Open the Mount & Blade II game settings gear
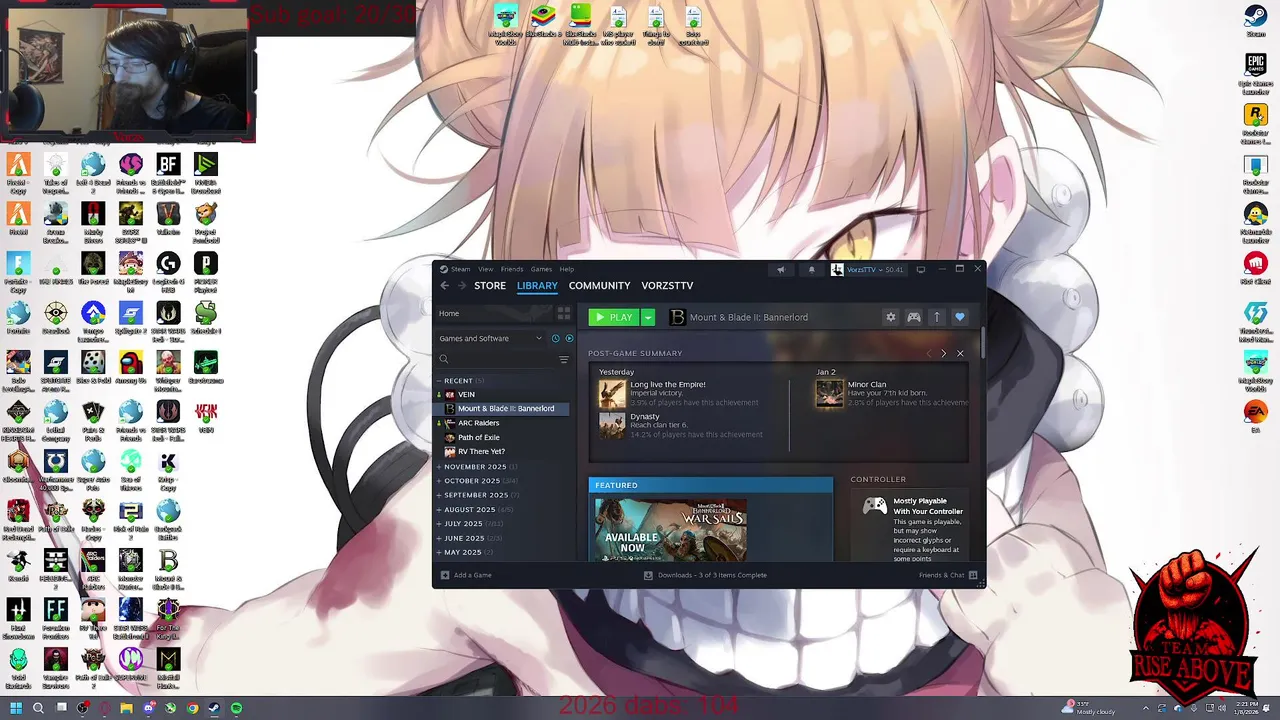Image resolution: width=1280 pixels, height=720 pixels. [891, 317]
